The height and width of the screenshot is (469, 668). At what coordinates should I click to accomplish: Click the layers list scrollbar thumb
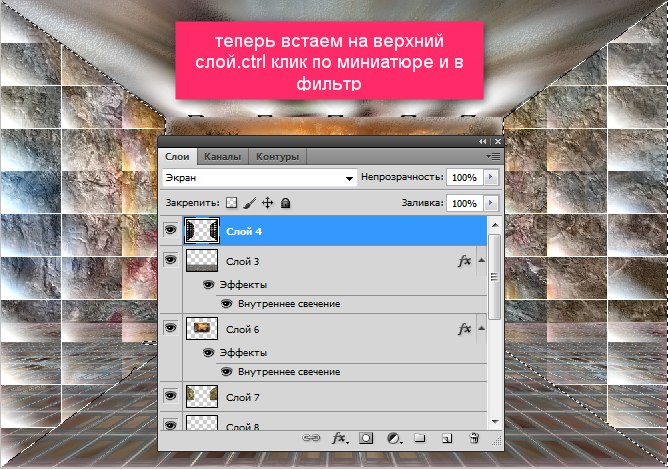pos(494,277)
